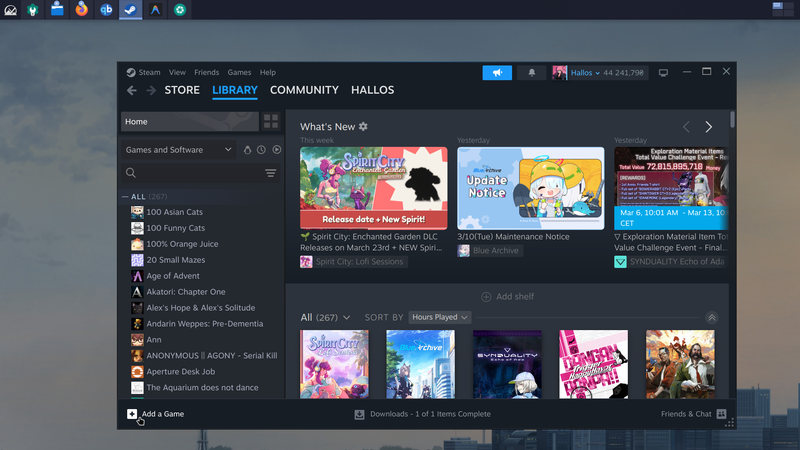Toggle ready-to-play filter button
Image resolution: width=800 pixels, height=450 pixels.
(x=277, y=150)
